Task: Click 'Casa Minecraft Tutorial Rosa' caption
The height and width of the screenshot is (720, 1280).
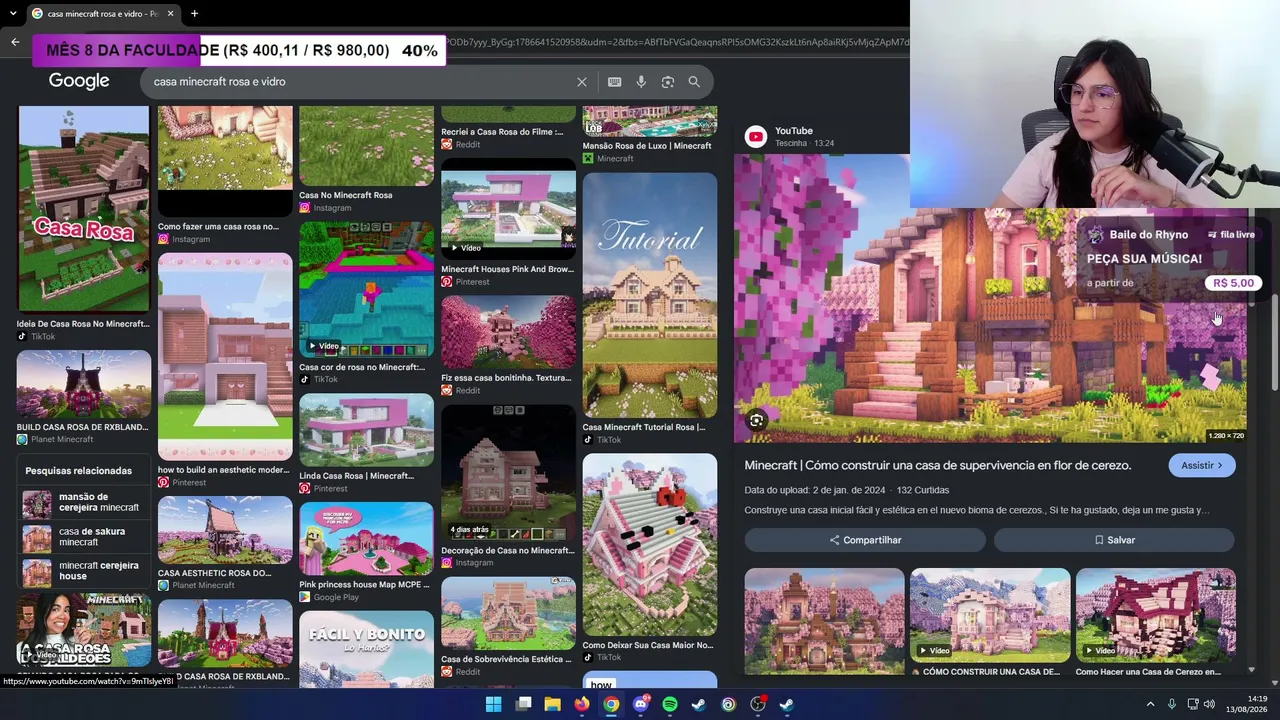Action: [x=644, y=427]
